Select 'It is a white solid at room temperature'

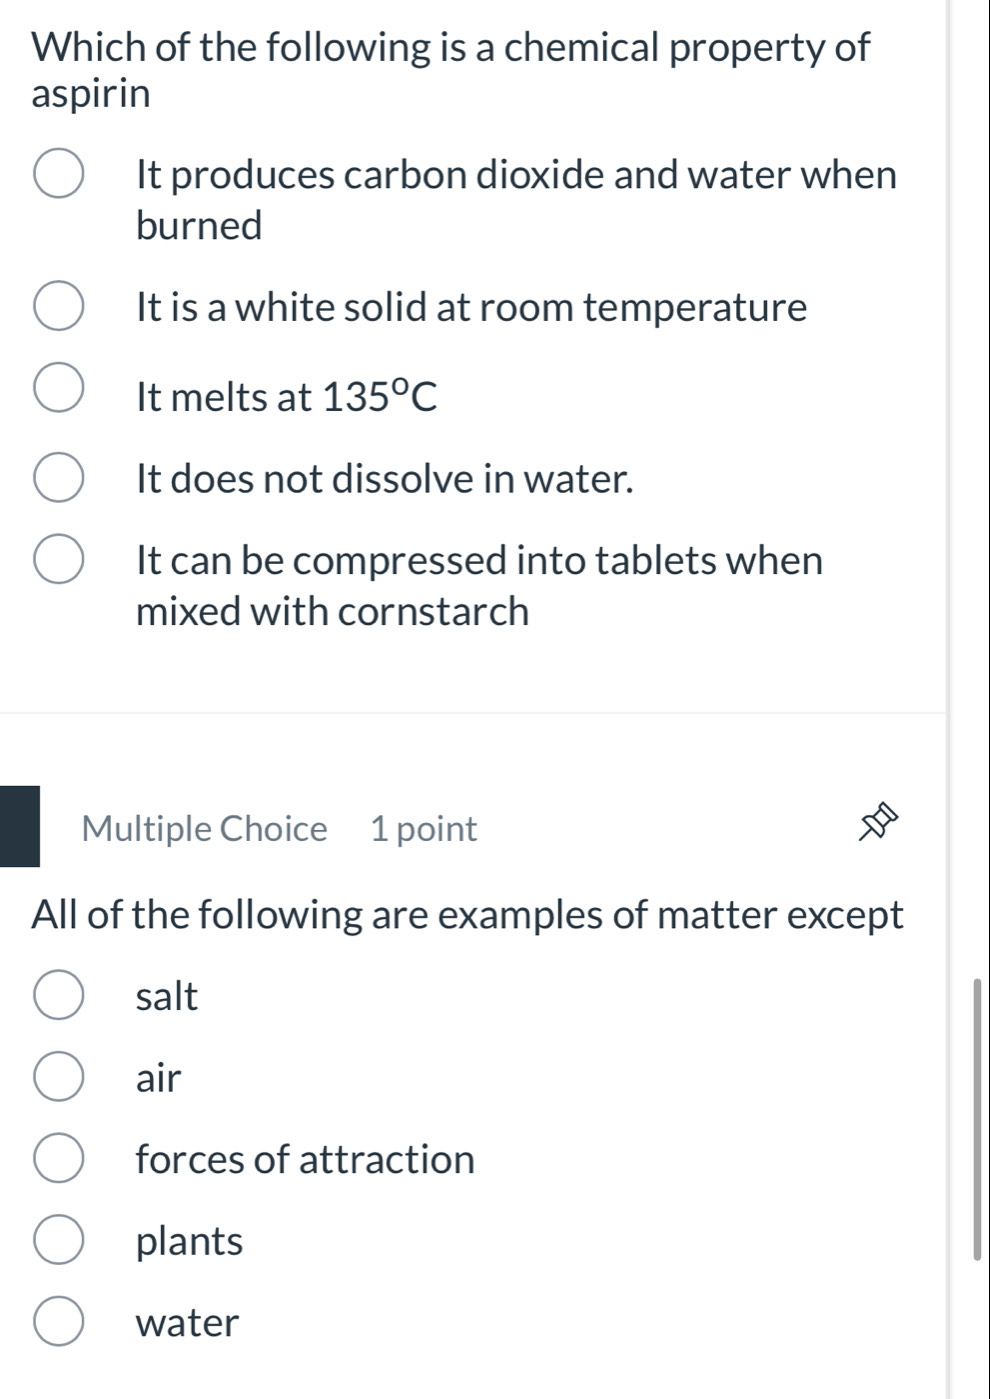coord(57,307)
